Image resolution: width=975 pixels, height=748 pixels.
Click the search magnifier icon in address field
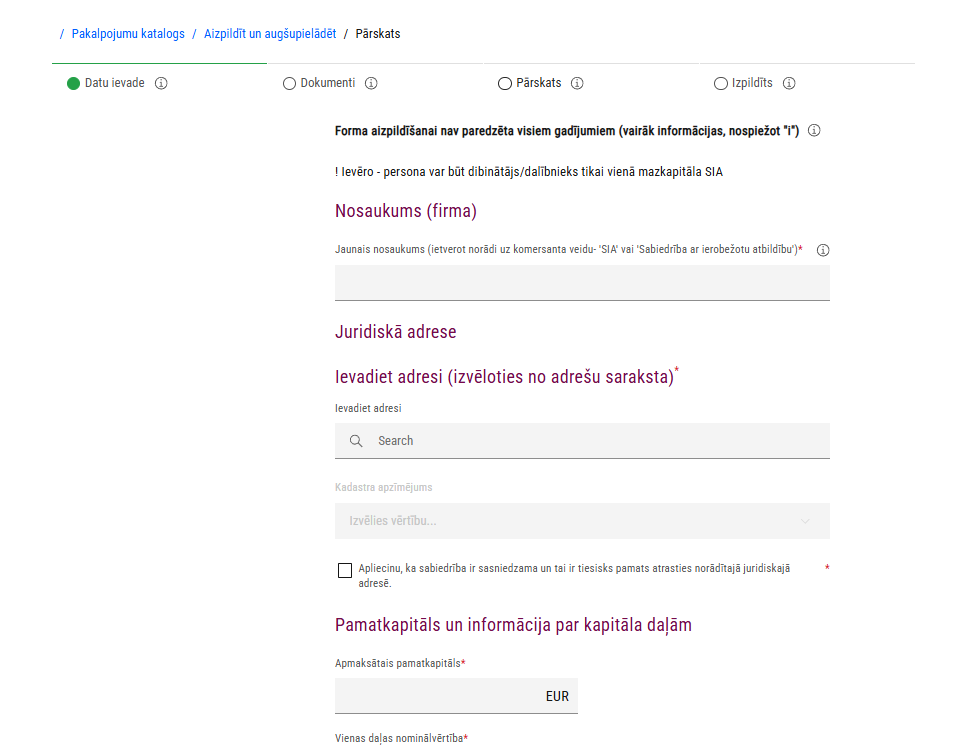coord(356,441)
